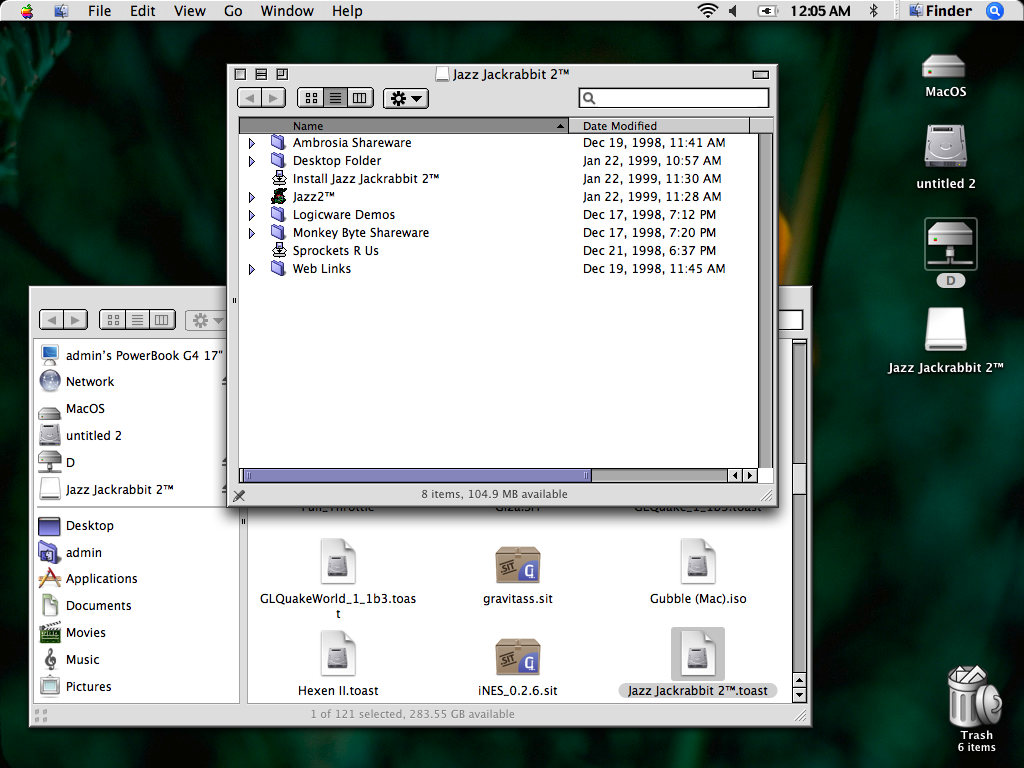The width and height of the screenshot is (1024, 768).
Task: Open Jazz Jackrabbit 2™ volume in sidebar
Action: point(106,489)
